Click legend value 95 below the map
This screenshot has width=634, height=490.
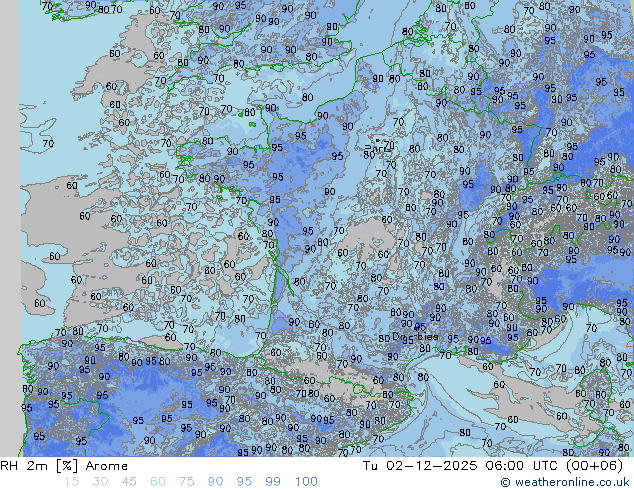tap(244, 482)
